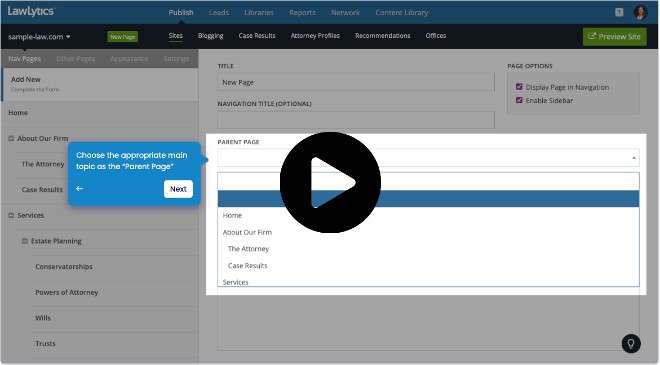Toggle Display Page in Navigation checkbox
This screenshot has width=660, height=365.
(x=519, y=87)
